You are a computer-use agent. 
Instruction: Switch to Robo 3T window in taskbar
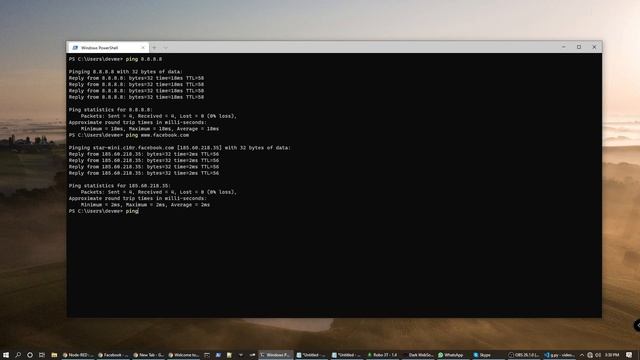click(x=382, y=355)
